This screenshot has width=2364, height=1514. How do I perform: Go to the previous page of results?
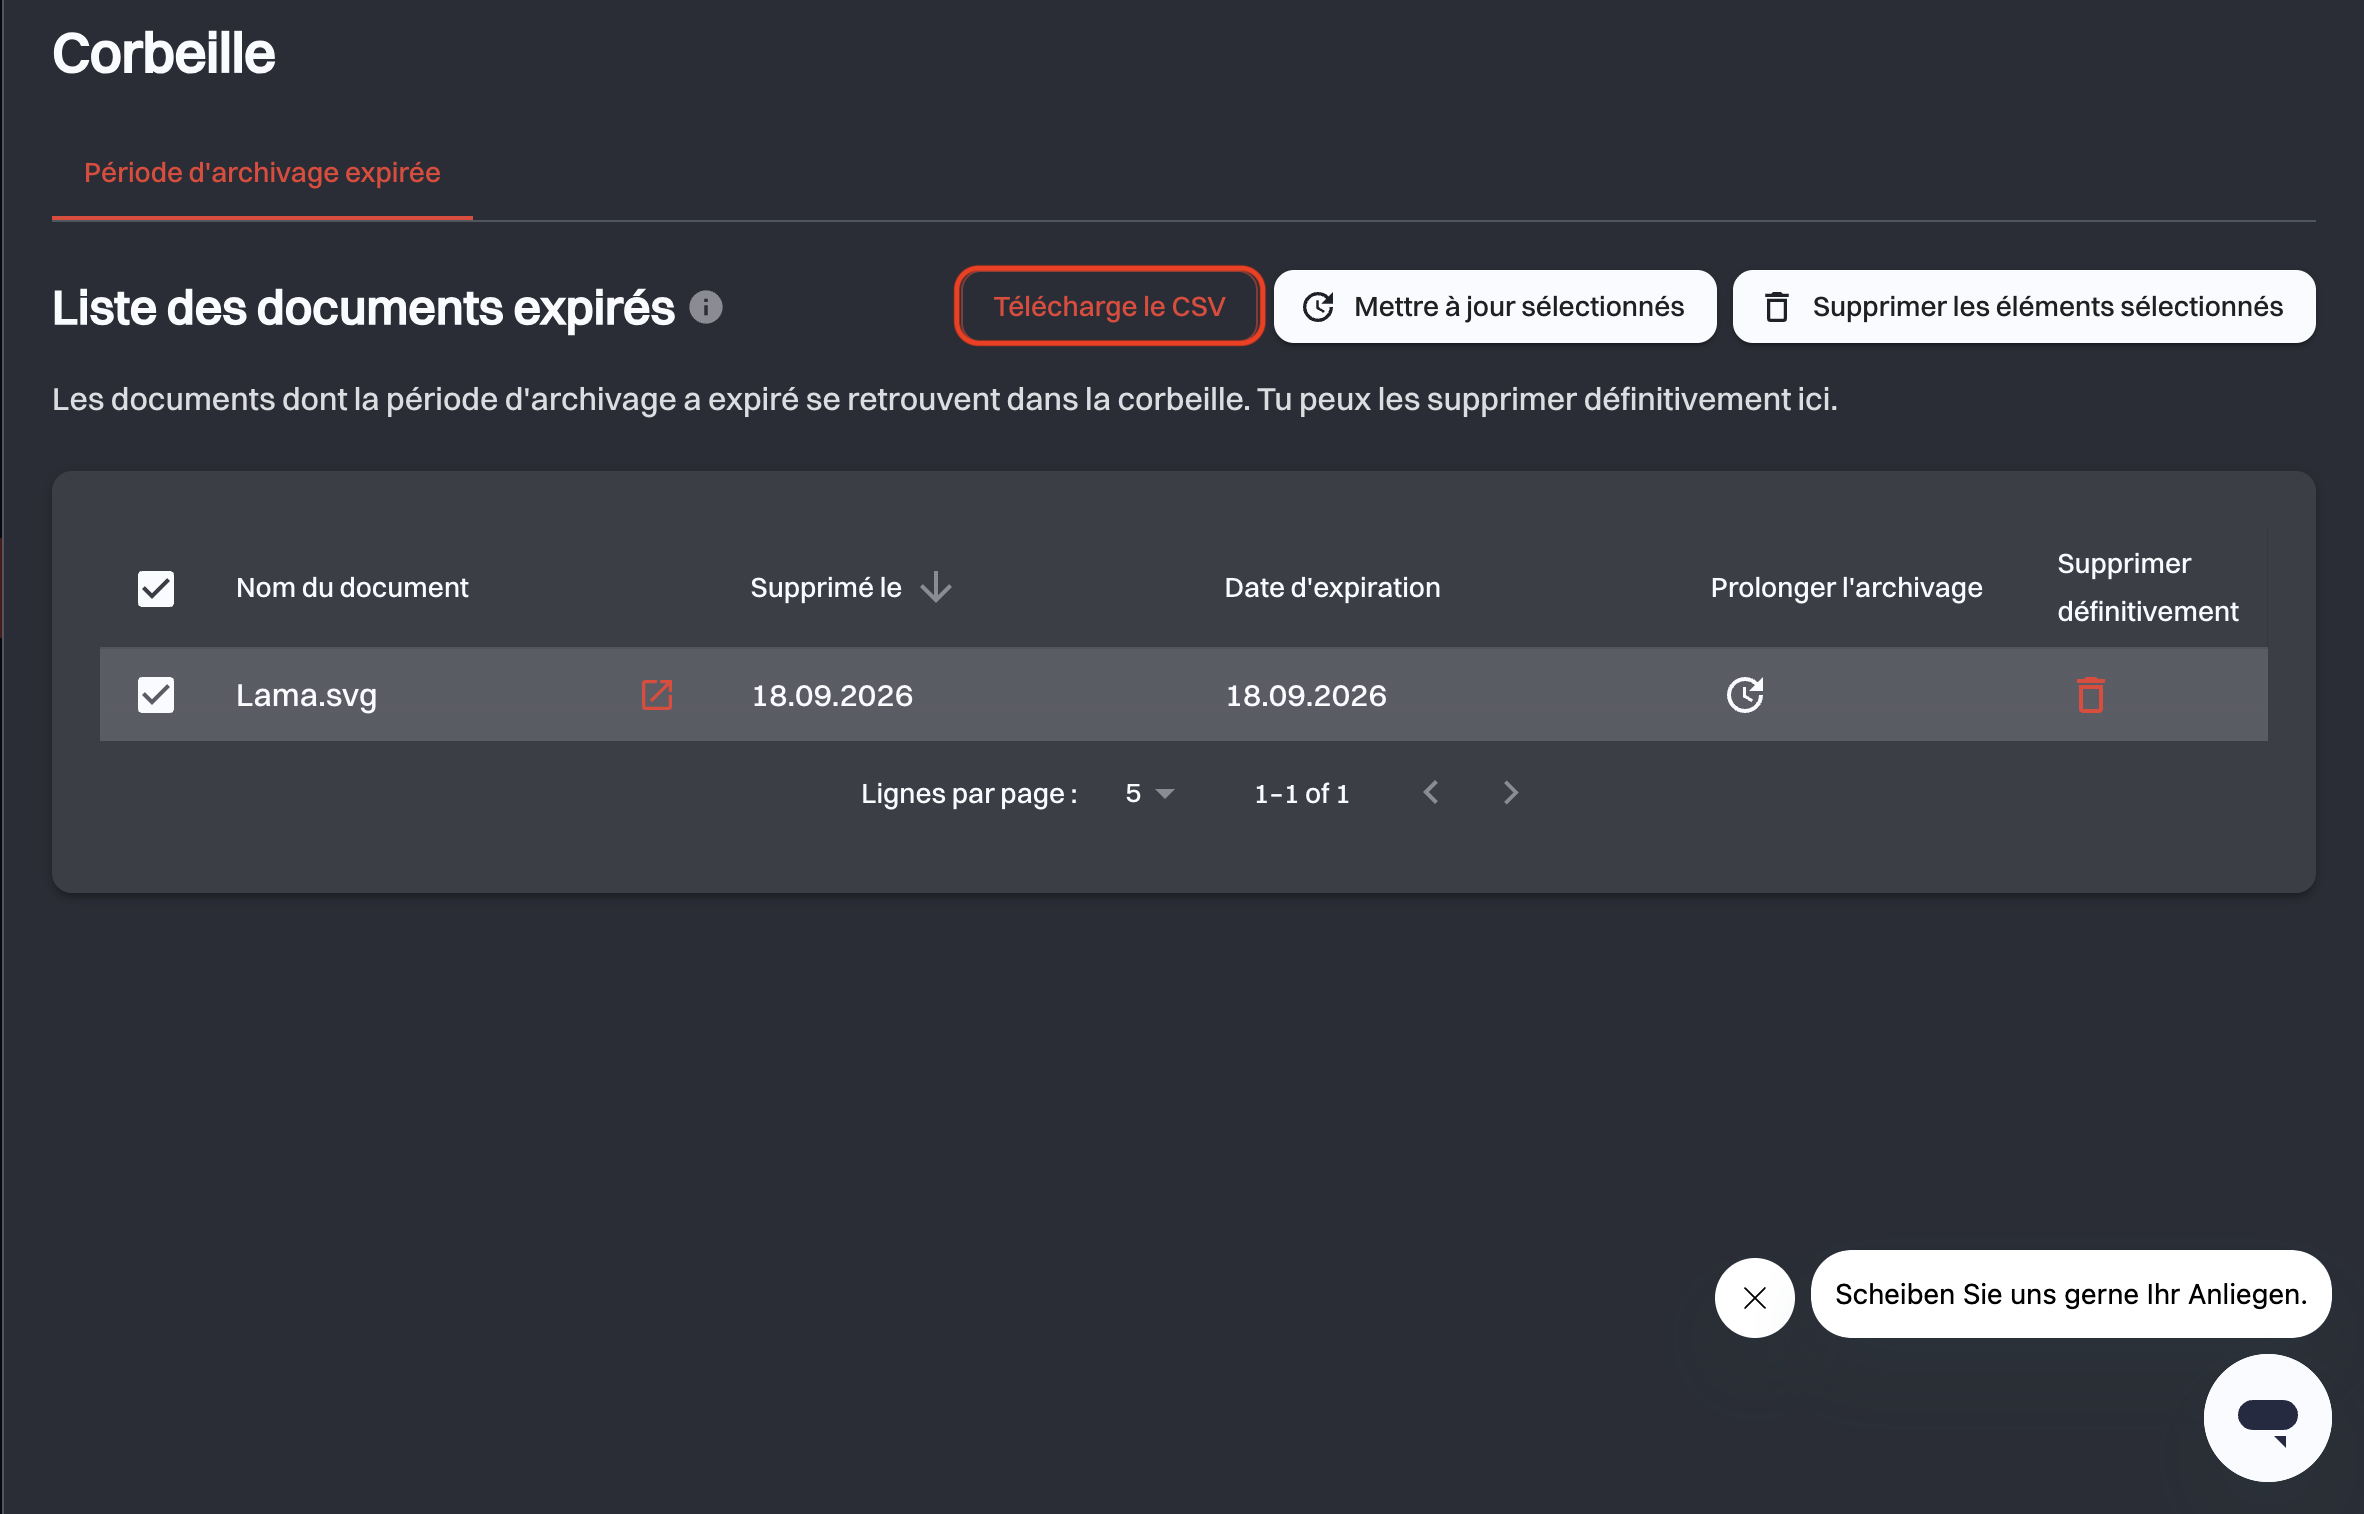[1431, 793]
